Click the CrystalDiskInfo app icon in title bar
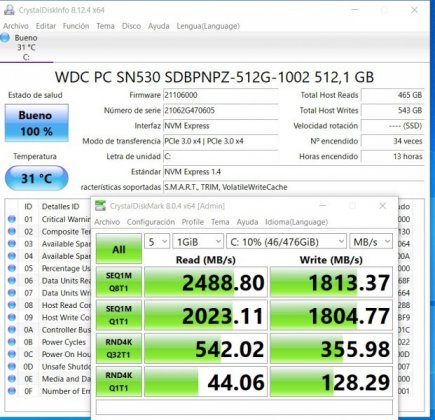Image resolution: width=435 pixels, height=420 pixels. point(9,10)
